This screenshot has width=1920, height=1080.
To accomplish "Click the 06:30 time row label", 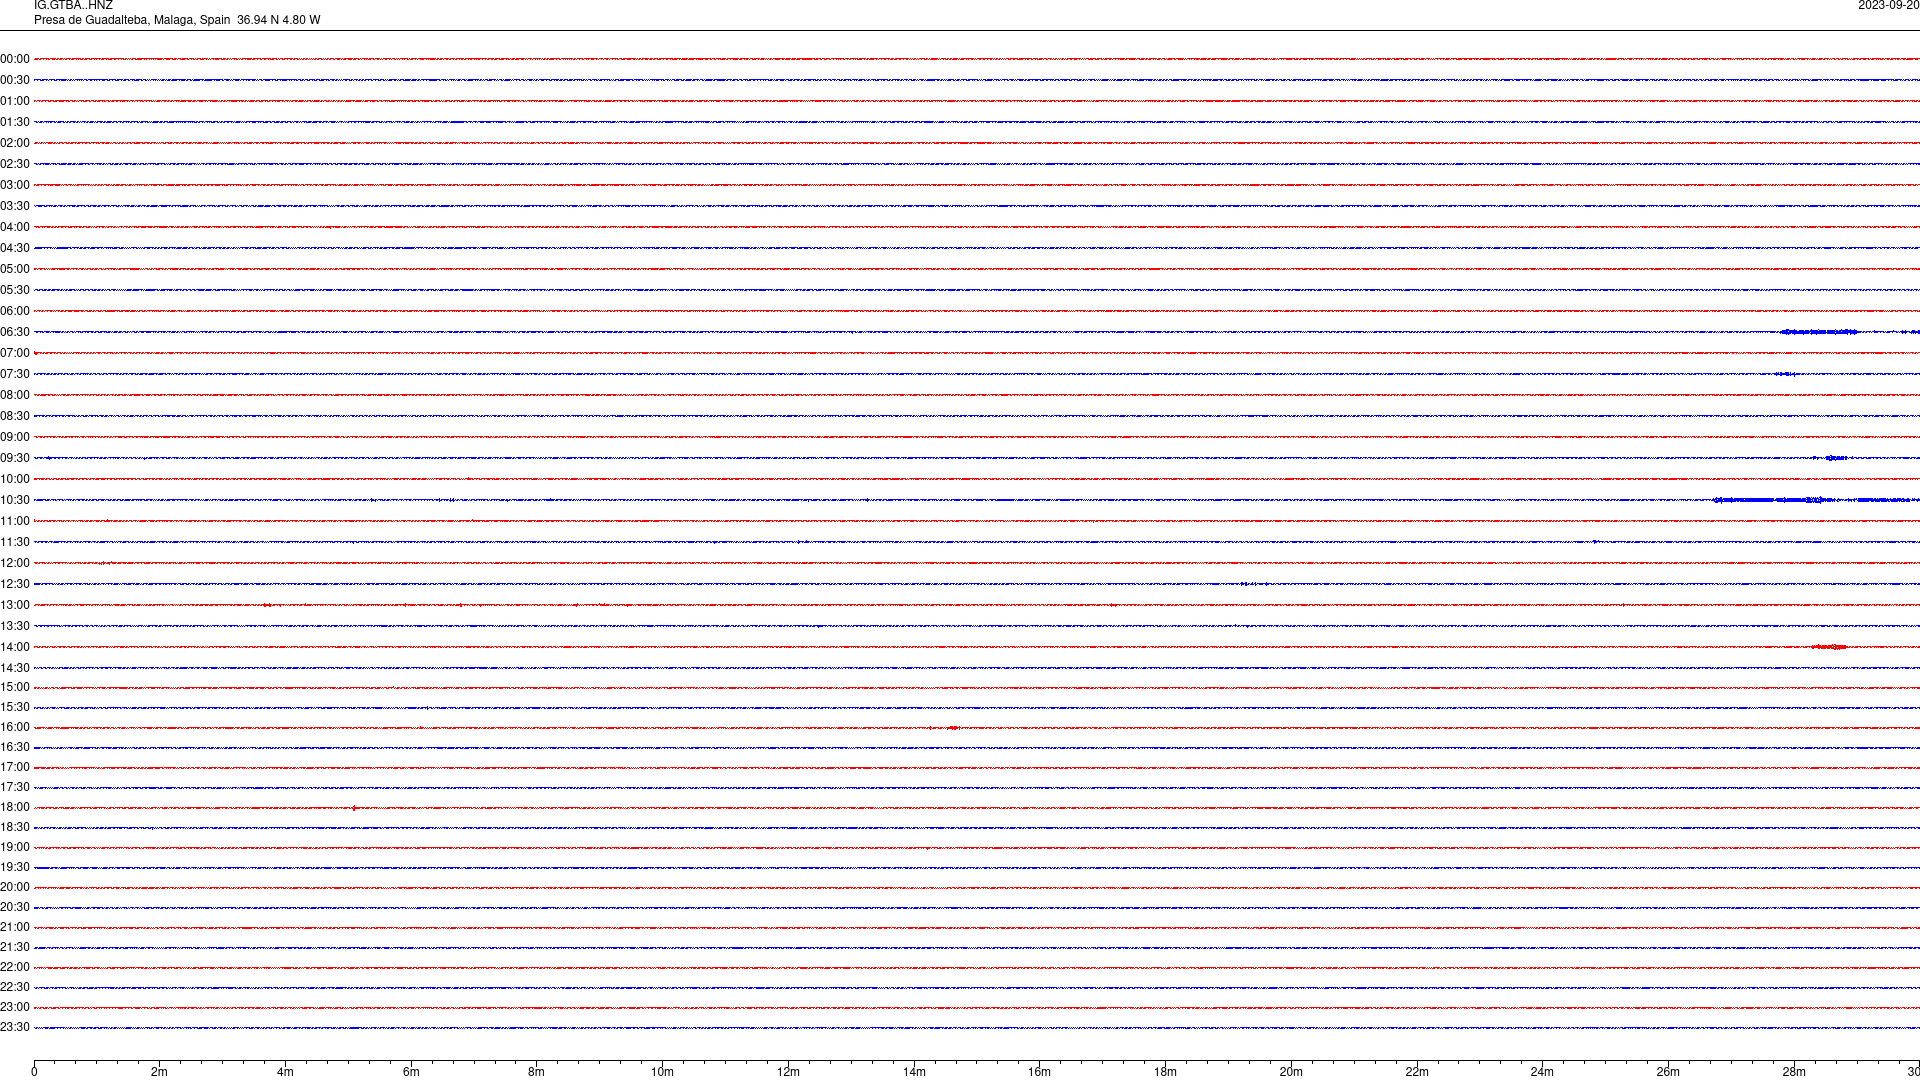I will [15, 332].
